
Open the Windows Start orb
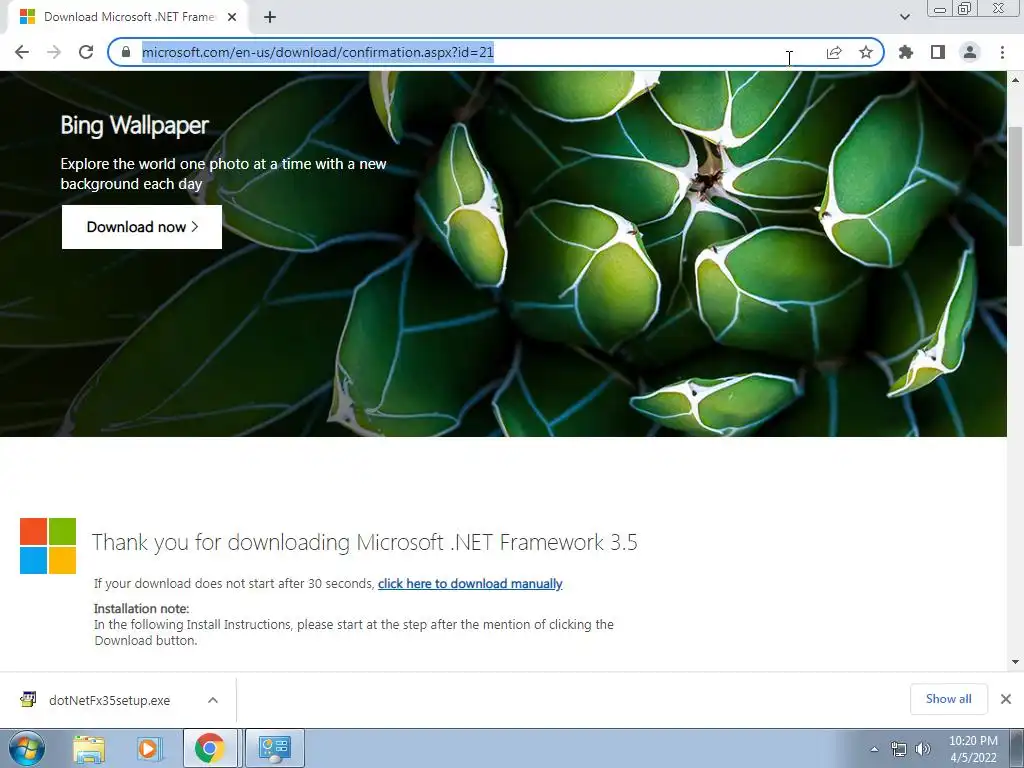tap(27, 748)
